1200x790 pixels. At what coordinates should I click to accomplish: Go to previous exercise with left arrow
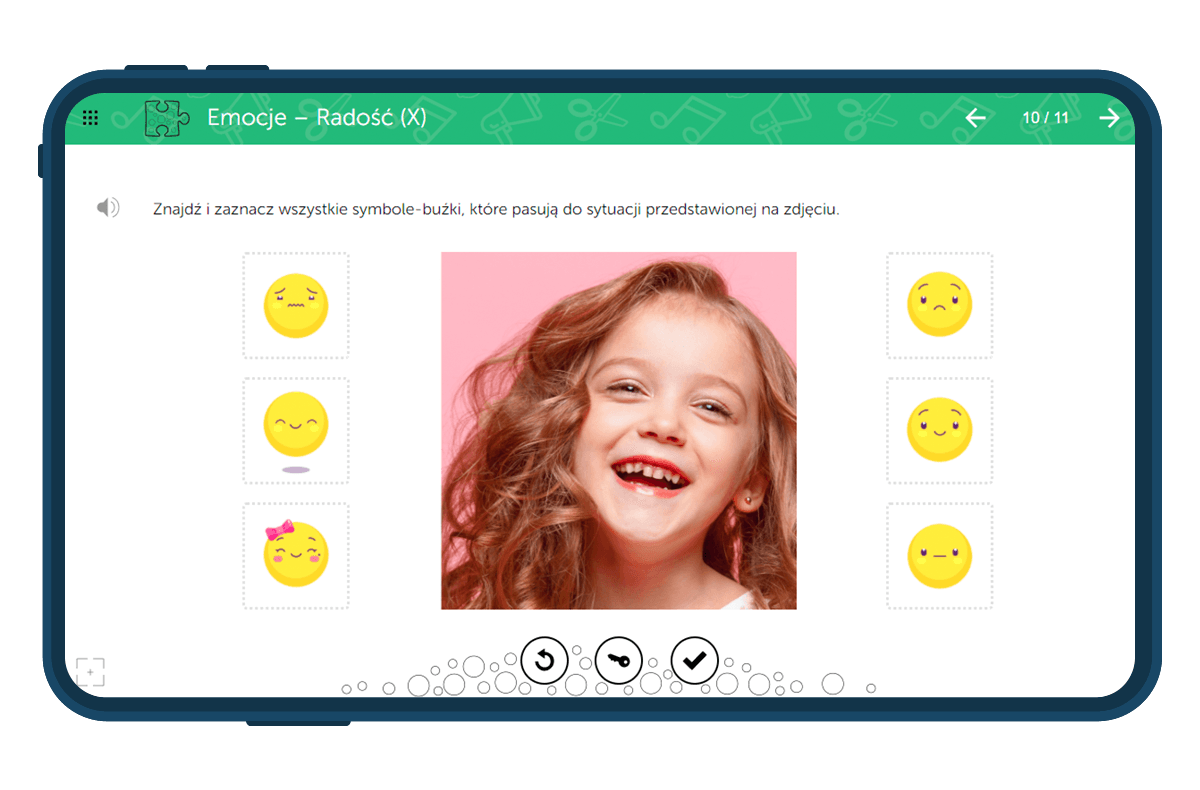[x=975, y=118]
